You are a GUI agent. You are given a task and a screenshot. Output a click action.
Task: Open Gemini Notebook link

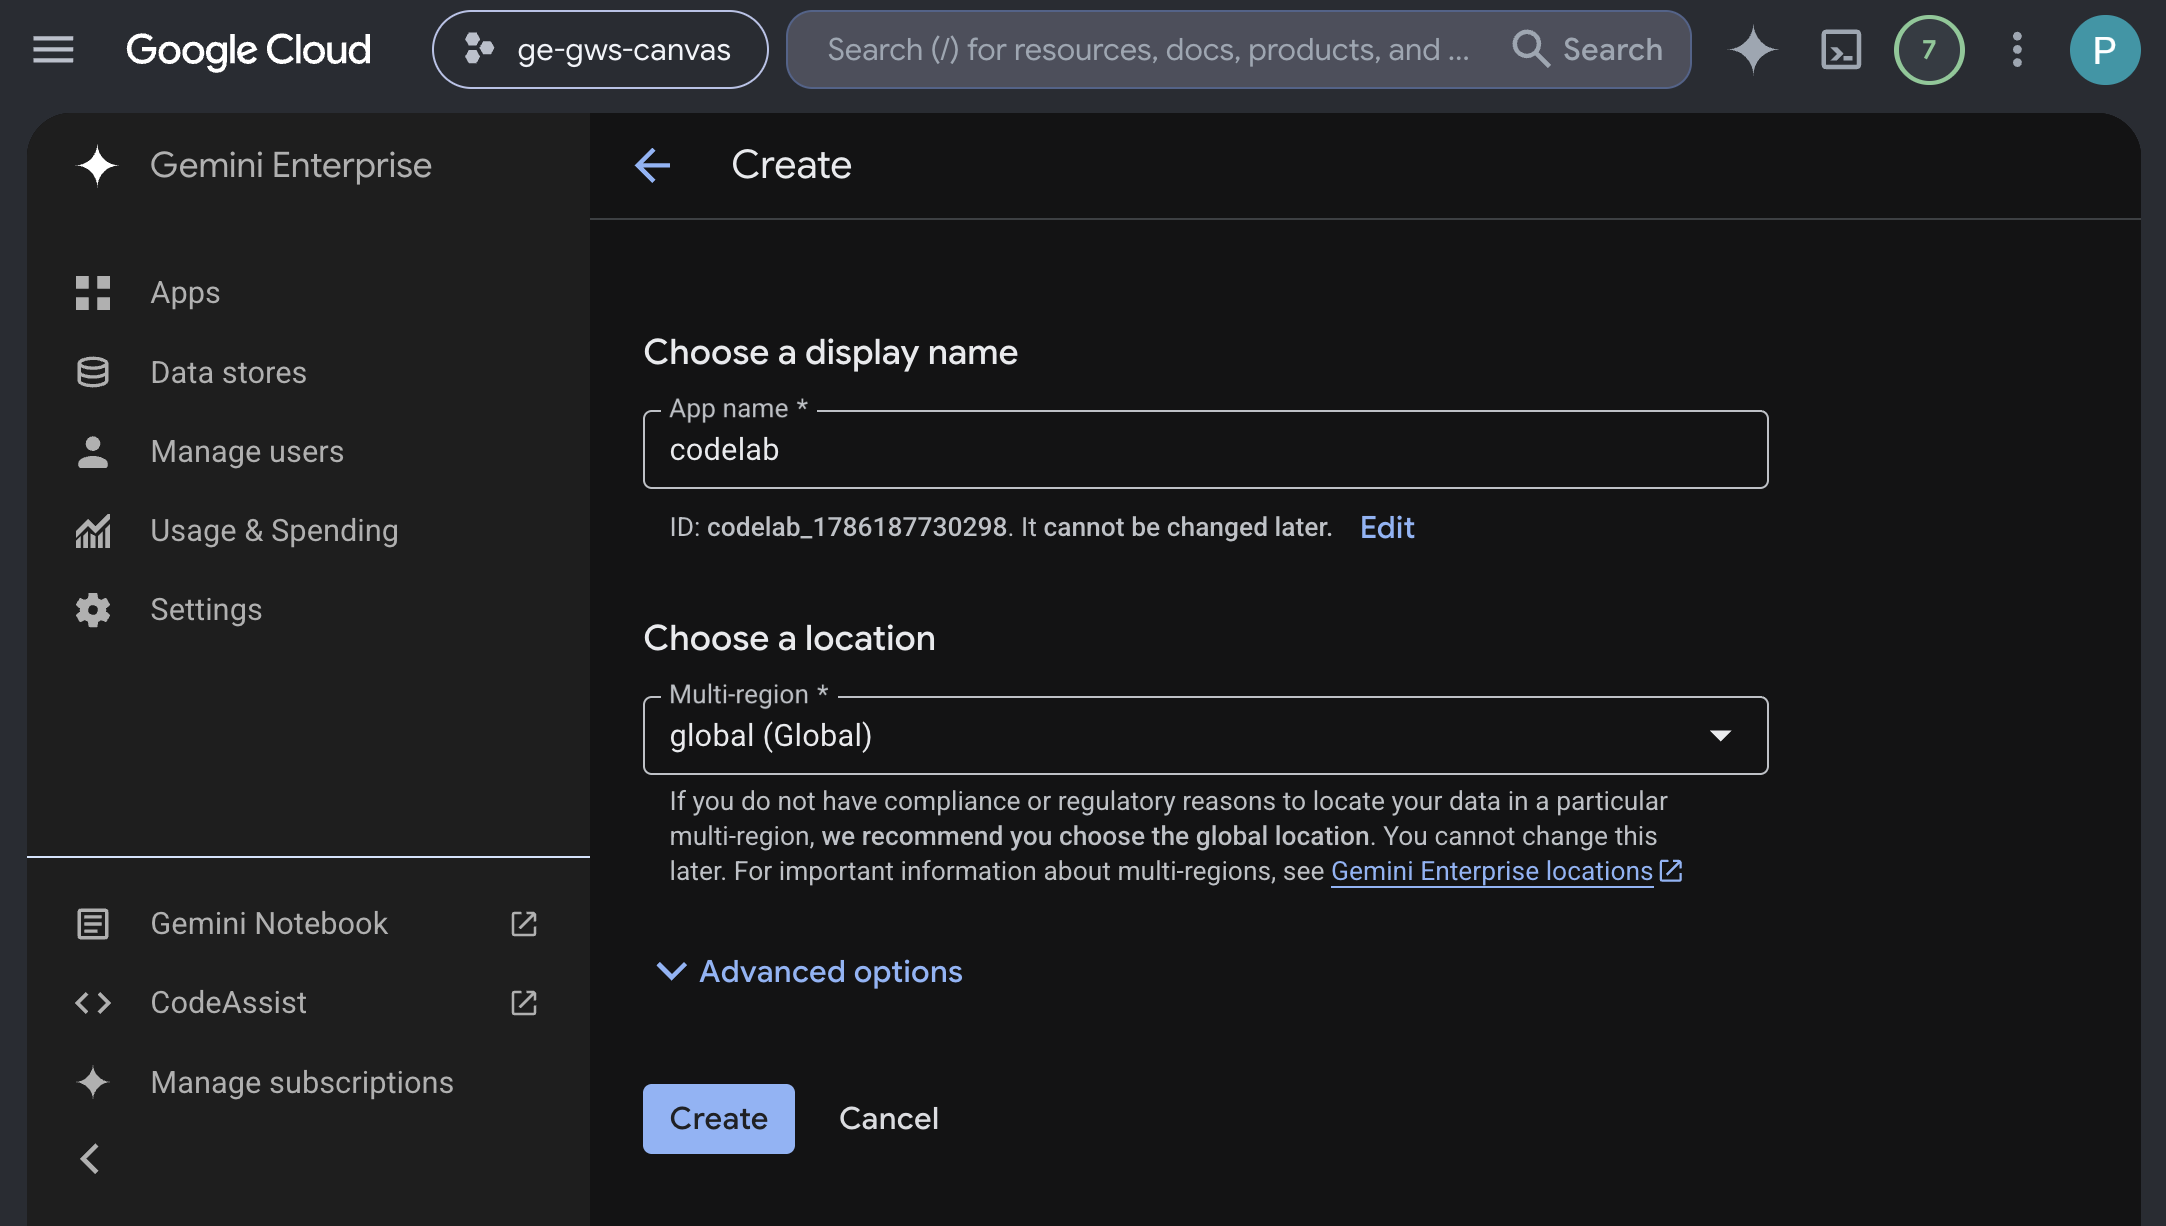(269, 923)
